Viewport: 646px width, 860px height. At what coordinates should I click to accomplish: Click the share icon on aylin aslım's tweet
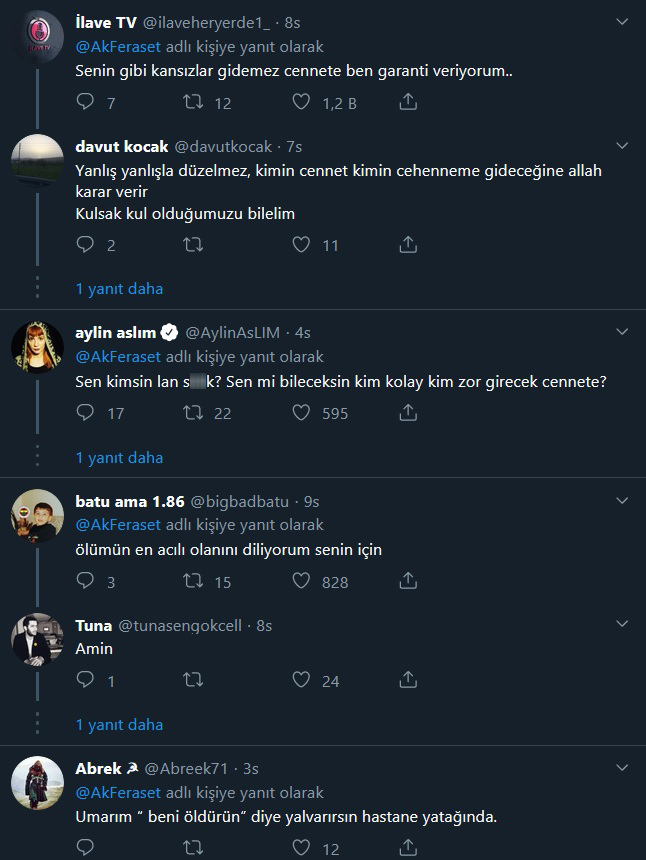pyautogui.click(x=407, y=412)
